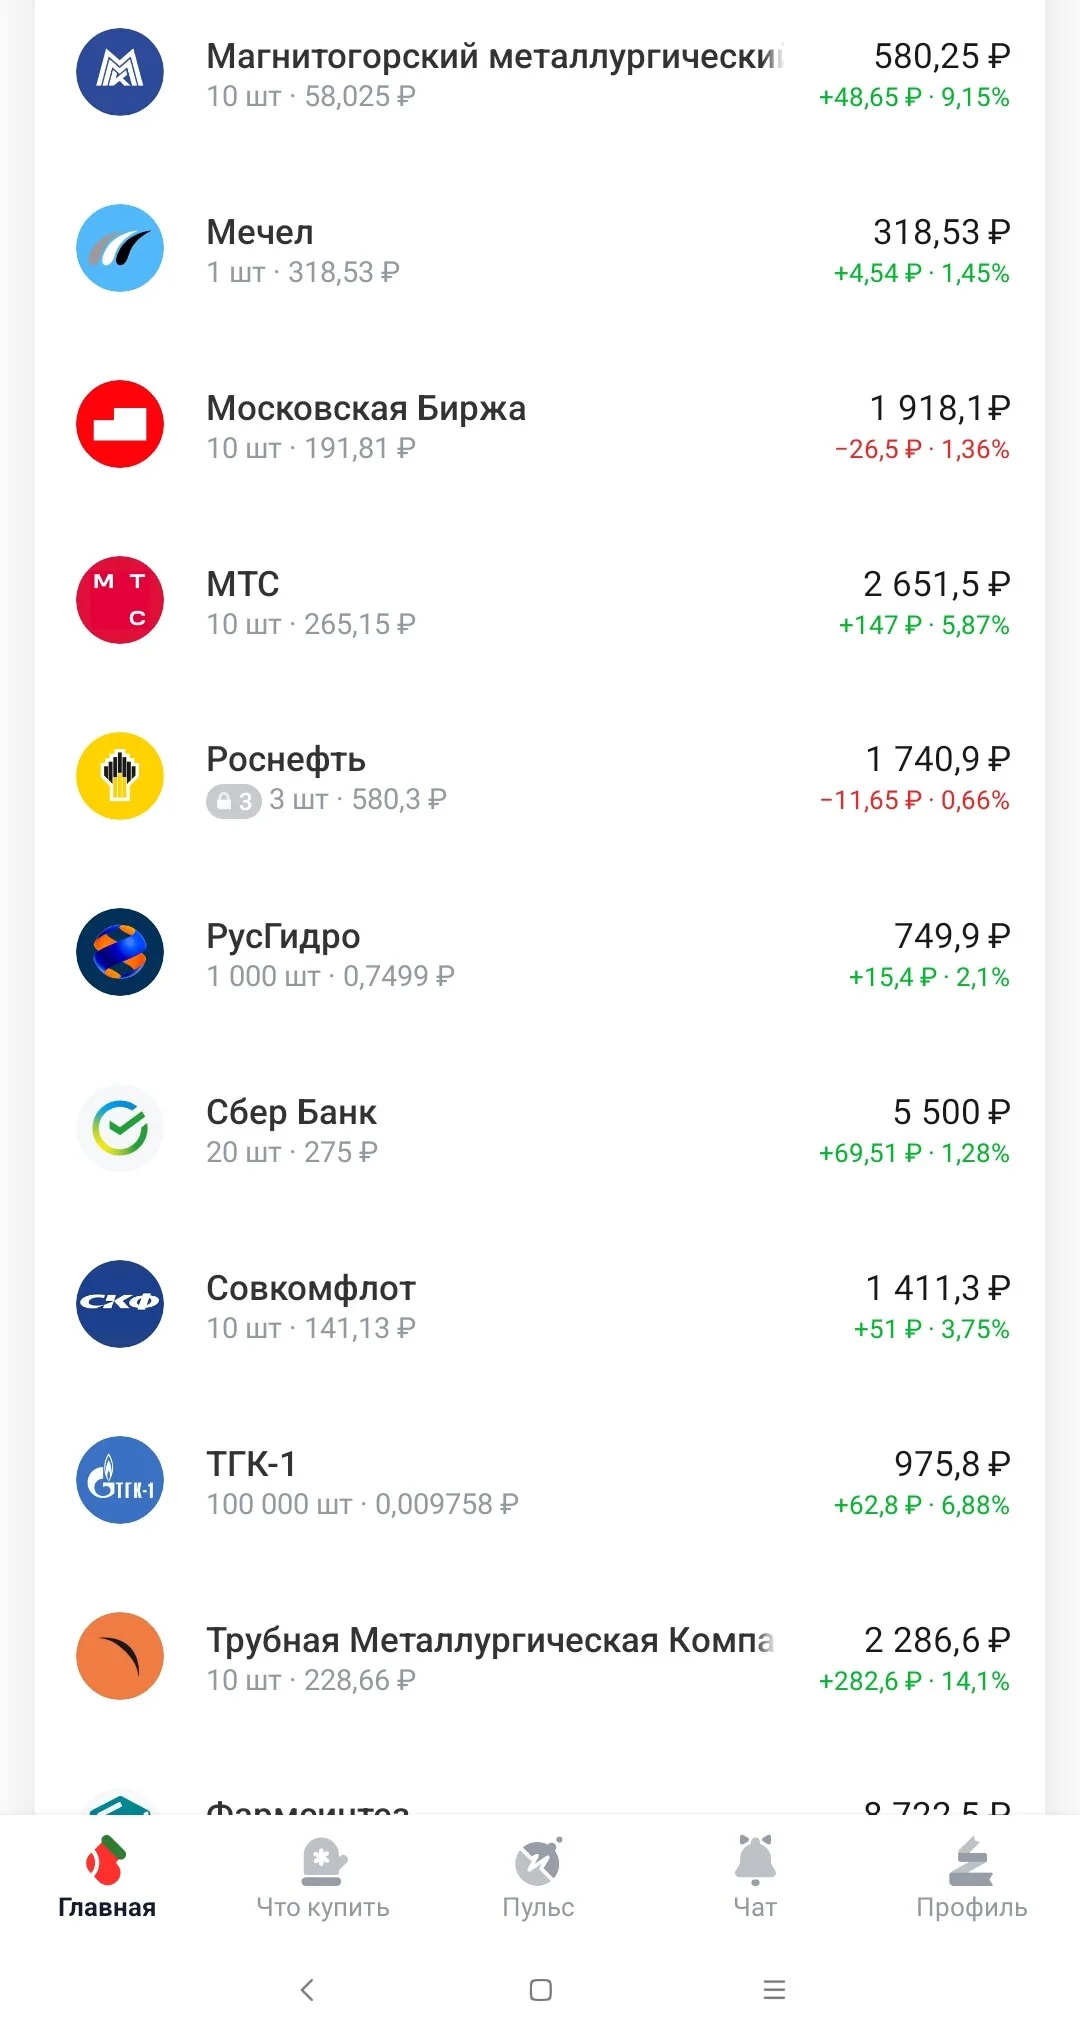Select the Московская Биржа red logo
The height and width of the screenshot is (2042, 1080).
click(x=120, y=424)
